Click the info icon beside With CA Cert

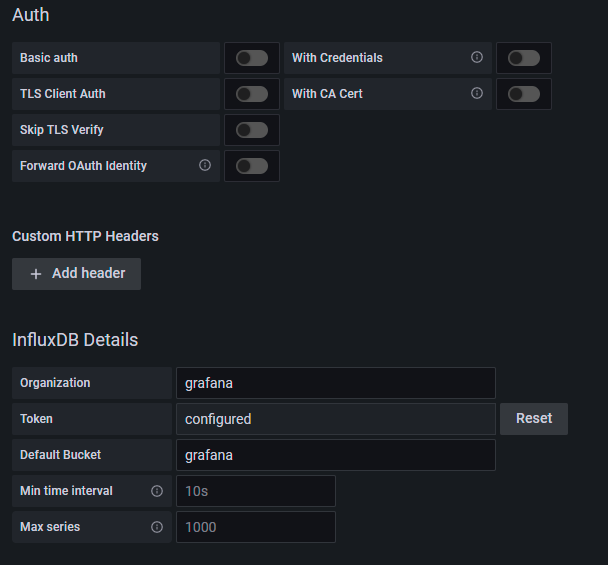tap(477, 94)
